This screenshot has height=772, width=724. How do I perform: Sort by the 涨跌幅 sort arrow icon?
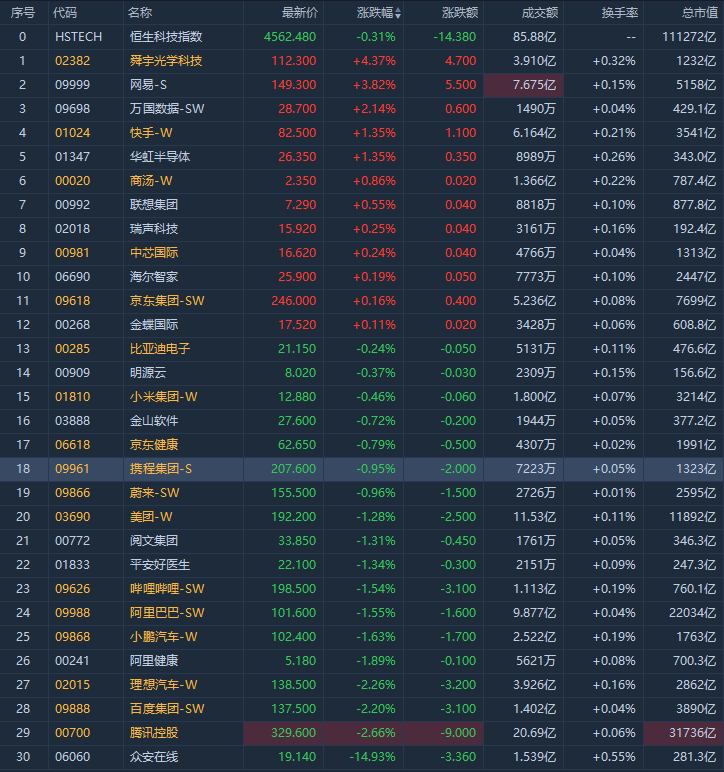(398, 13)
